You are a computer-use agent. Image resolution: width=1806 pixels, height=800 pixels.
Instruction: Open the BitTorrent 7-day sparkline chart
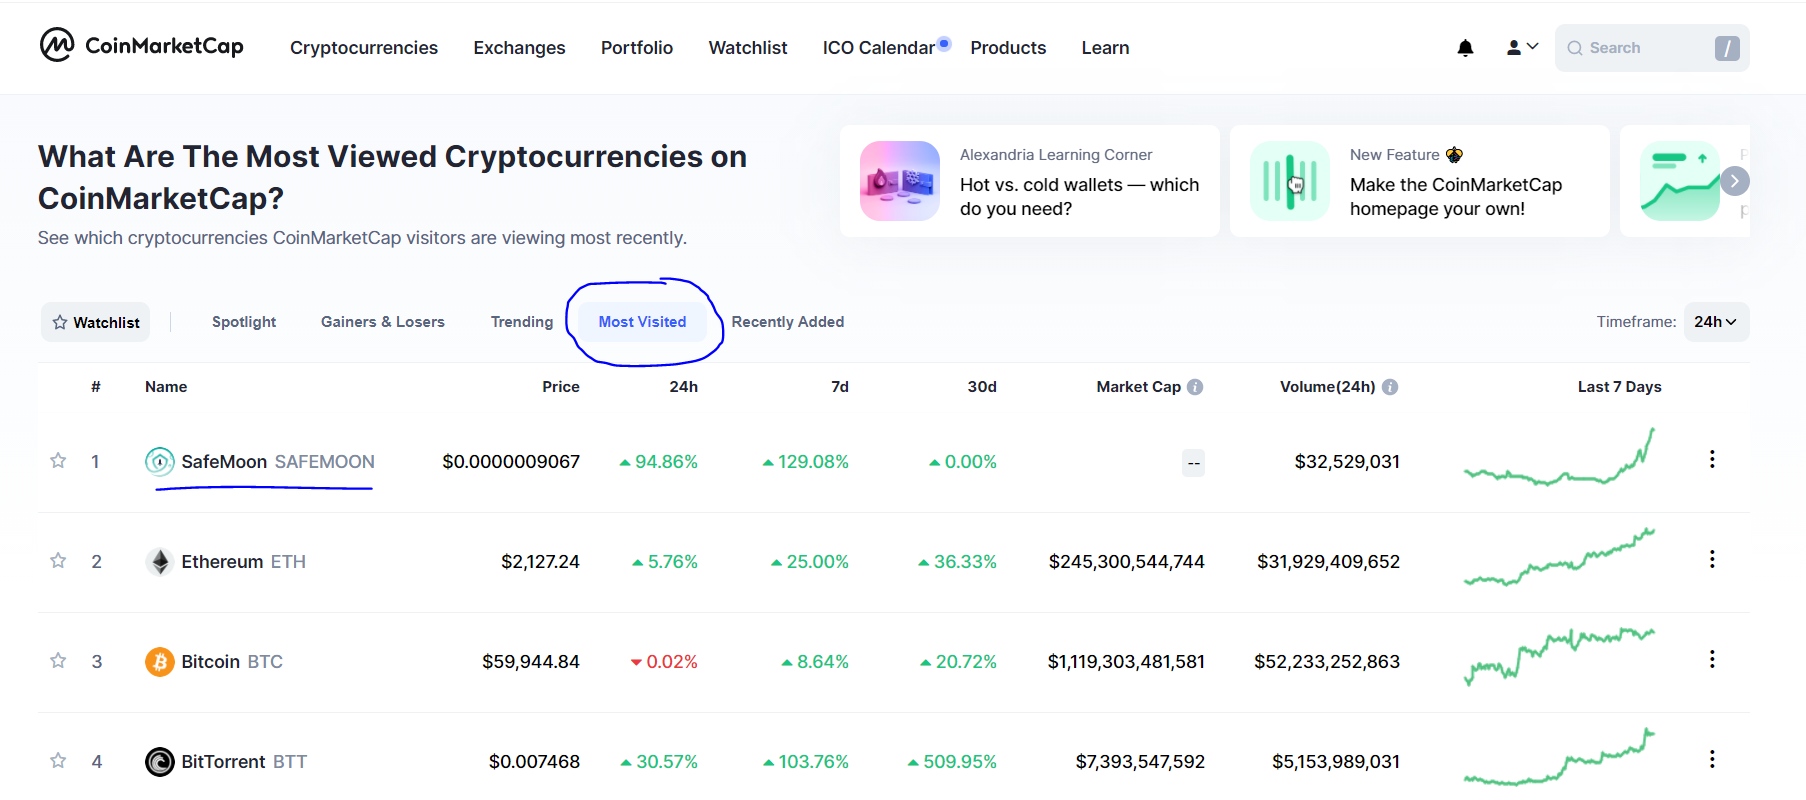[1559, 757]
